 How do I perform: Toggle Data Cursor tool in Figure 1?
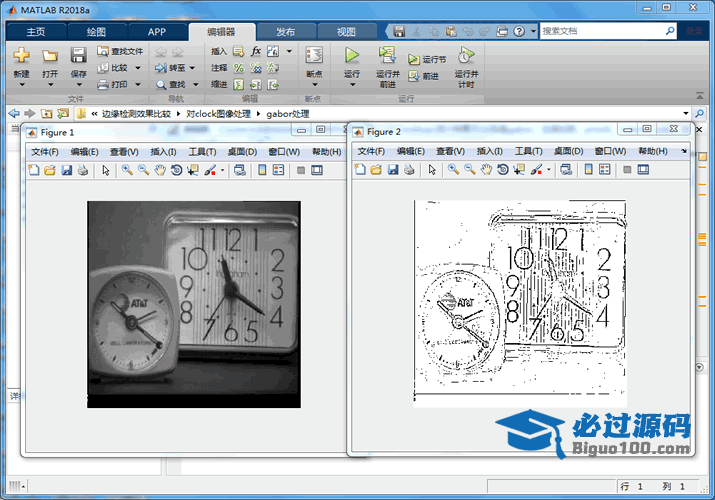click(192, 170)
